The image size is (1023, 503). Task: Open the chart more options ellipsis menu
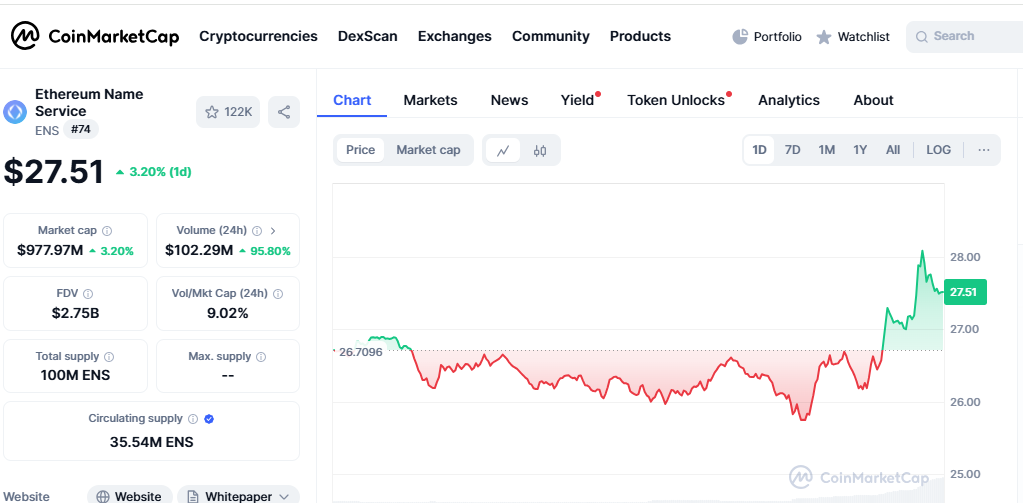[983, 150]
